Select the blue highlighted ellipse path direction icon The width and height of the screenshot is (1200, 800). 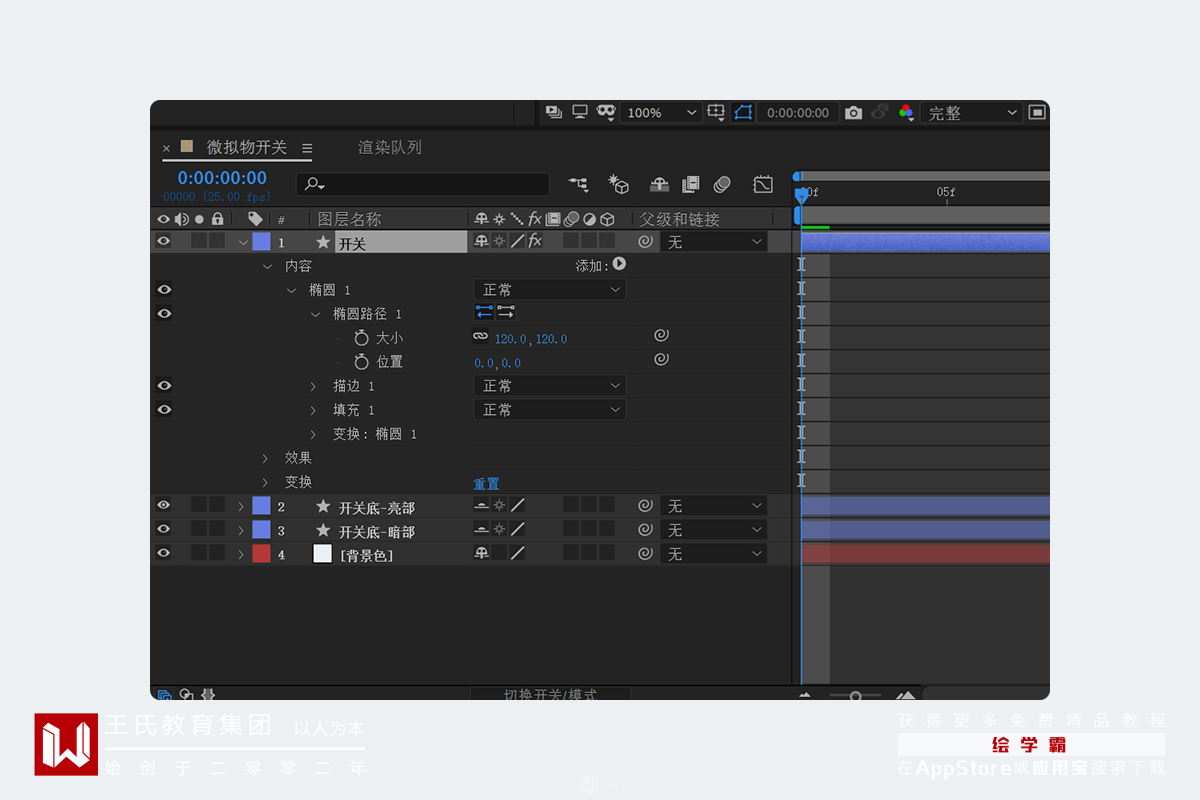point(484,313)
